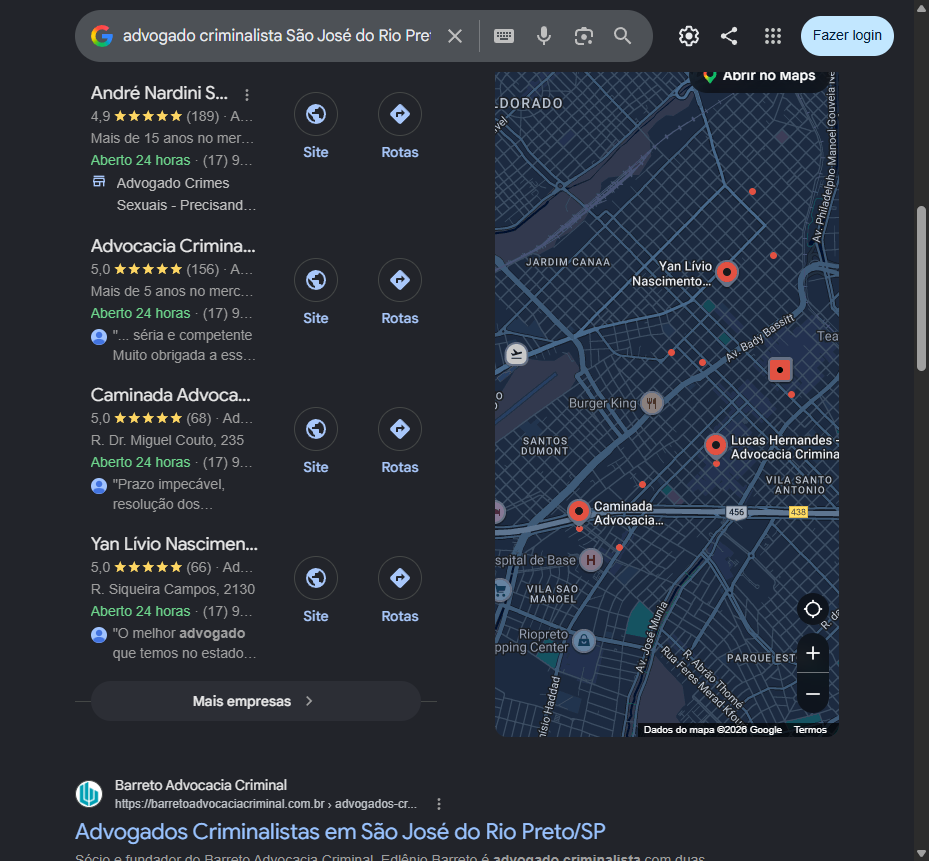The image size is (929, 861).
Task: Open search by image camera icon
Action: (584, 36)
